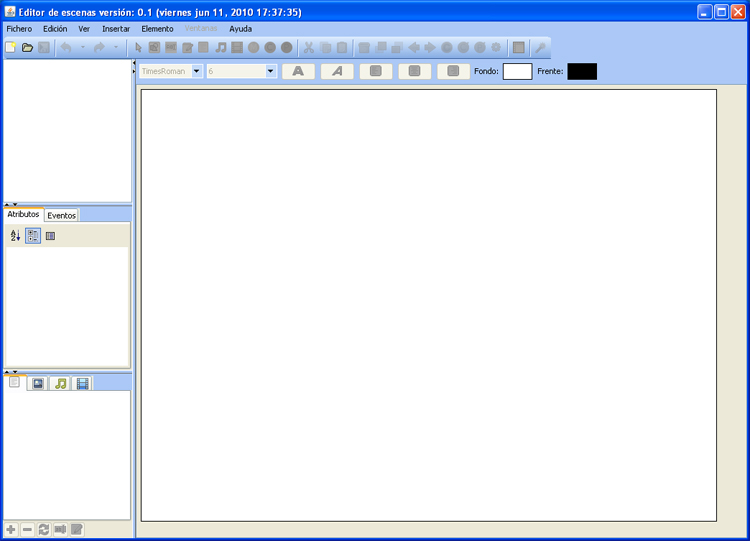Toggle the attribute description panel icon
Viewport: 750px width, 541px height.
click(x=50, y=236)
